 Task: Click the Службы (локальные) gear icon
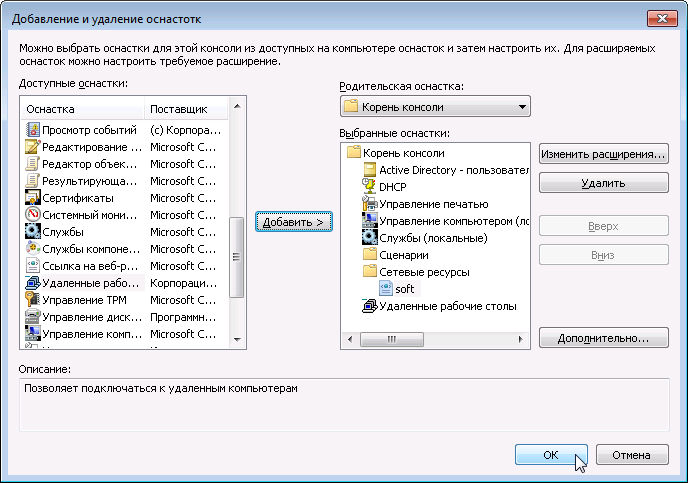[369, 238]
